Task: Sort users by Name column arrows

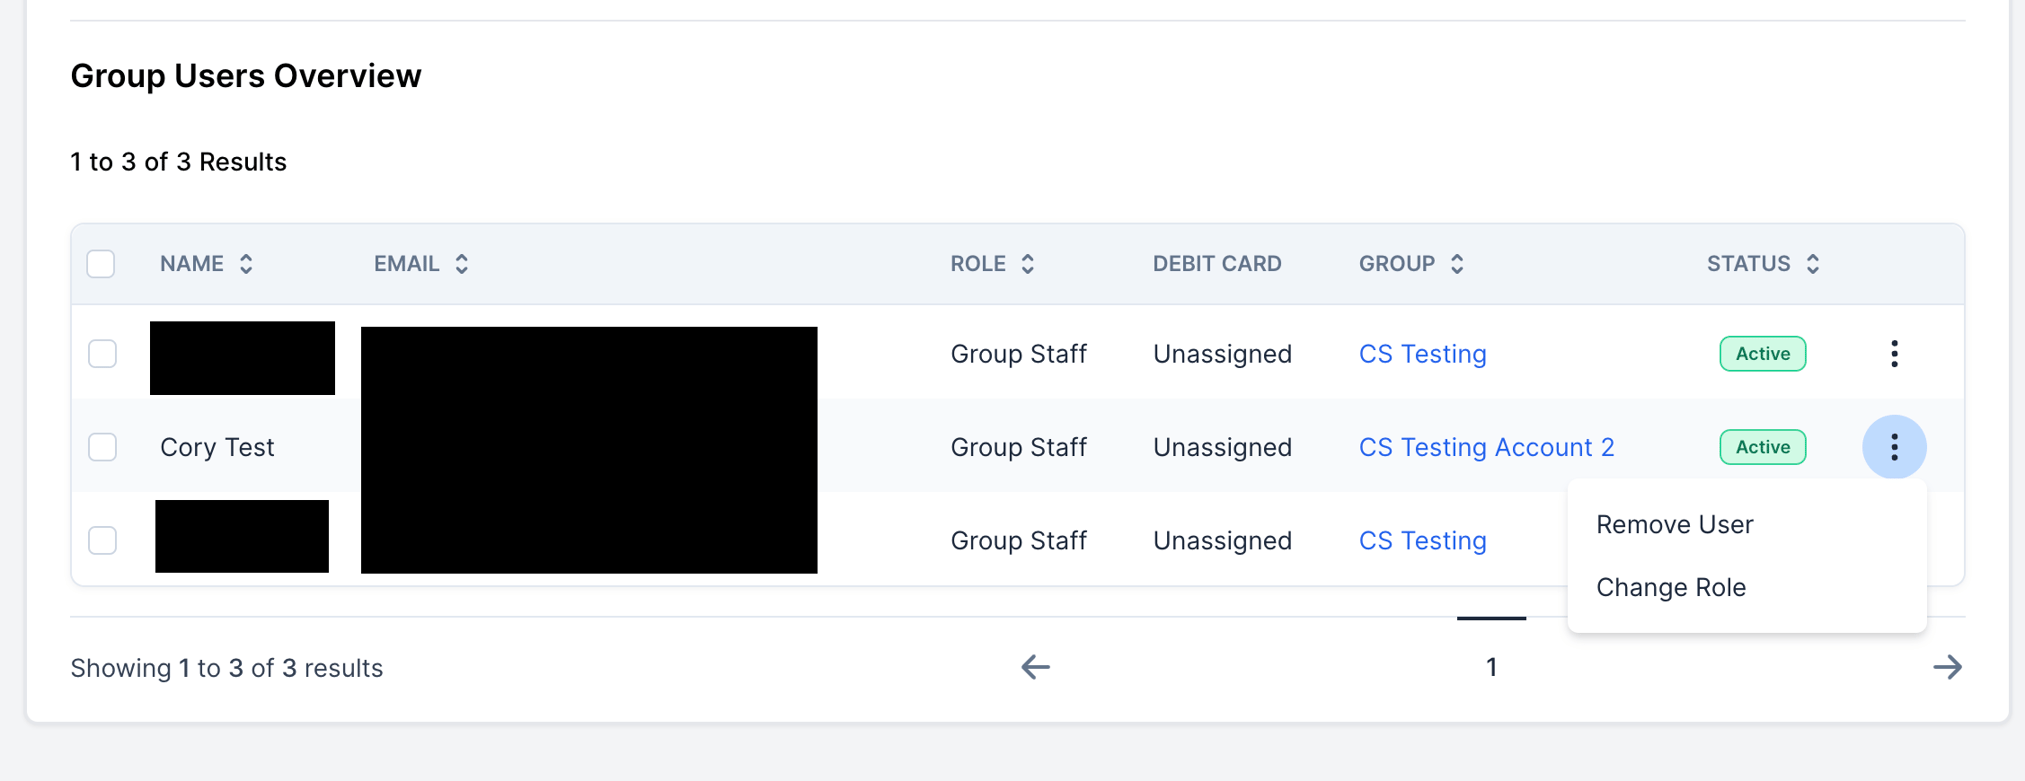Action: coord(246,264)
